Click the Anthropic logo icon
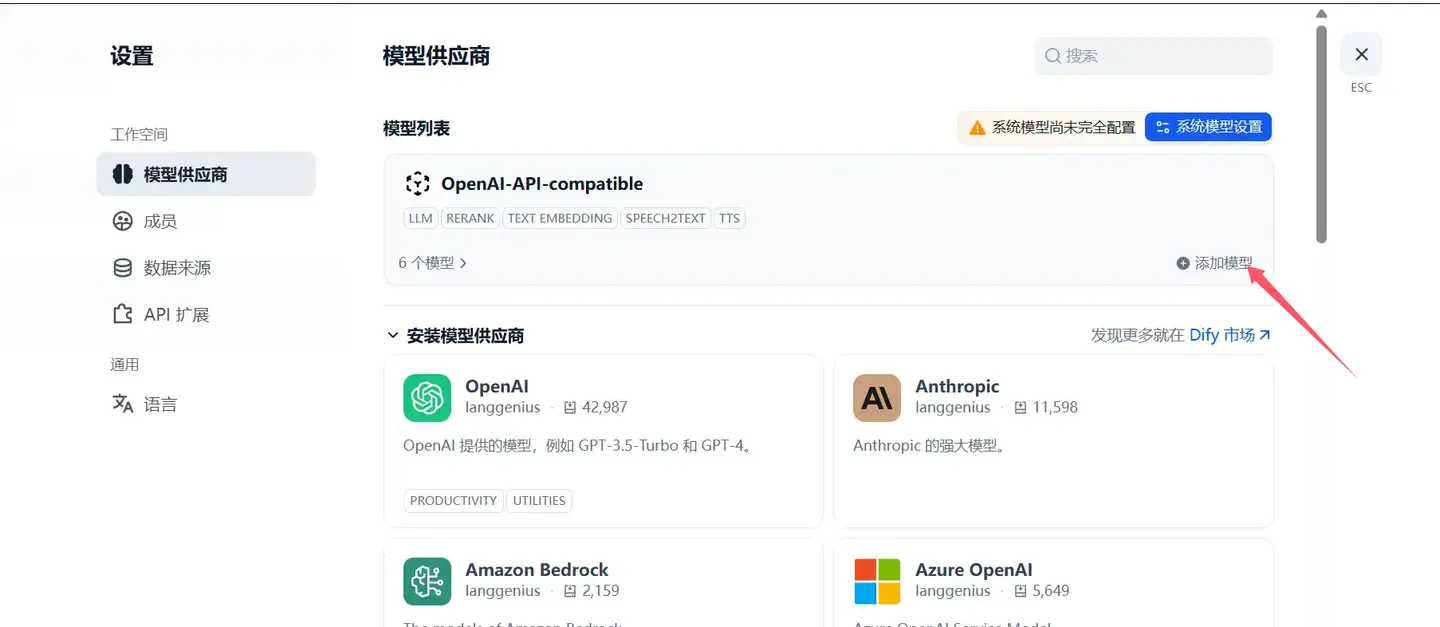The height and width of the screenshot is (627, 1440). pos(877,398)
